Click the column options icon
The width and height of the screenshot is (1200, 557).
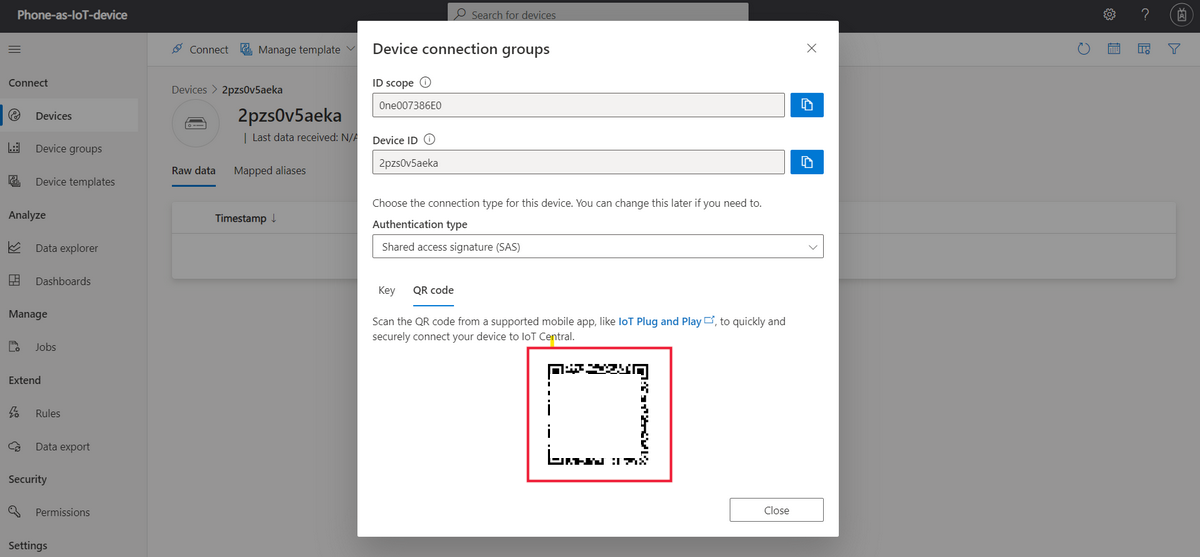(1144, 49)
